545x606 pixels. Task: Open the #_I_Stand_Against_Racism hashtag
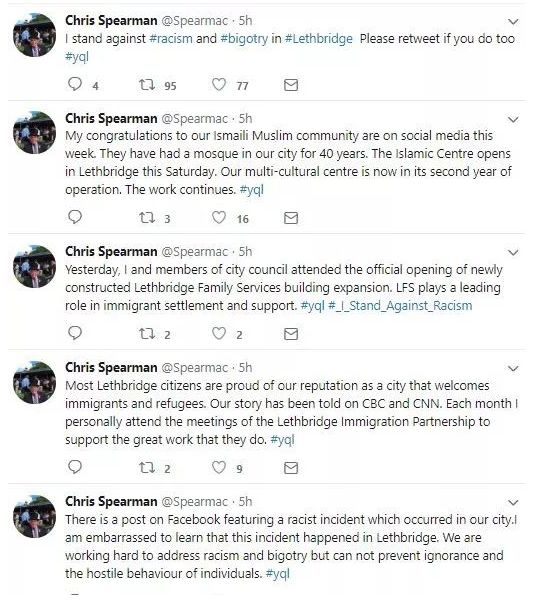tap(400, 306)
